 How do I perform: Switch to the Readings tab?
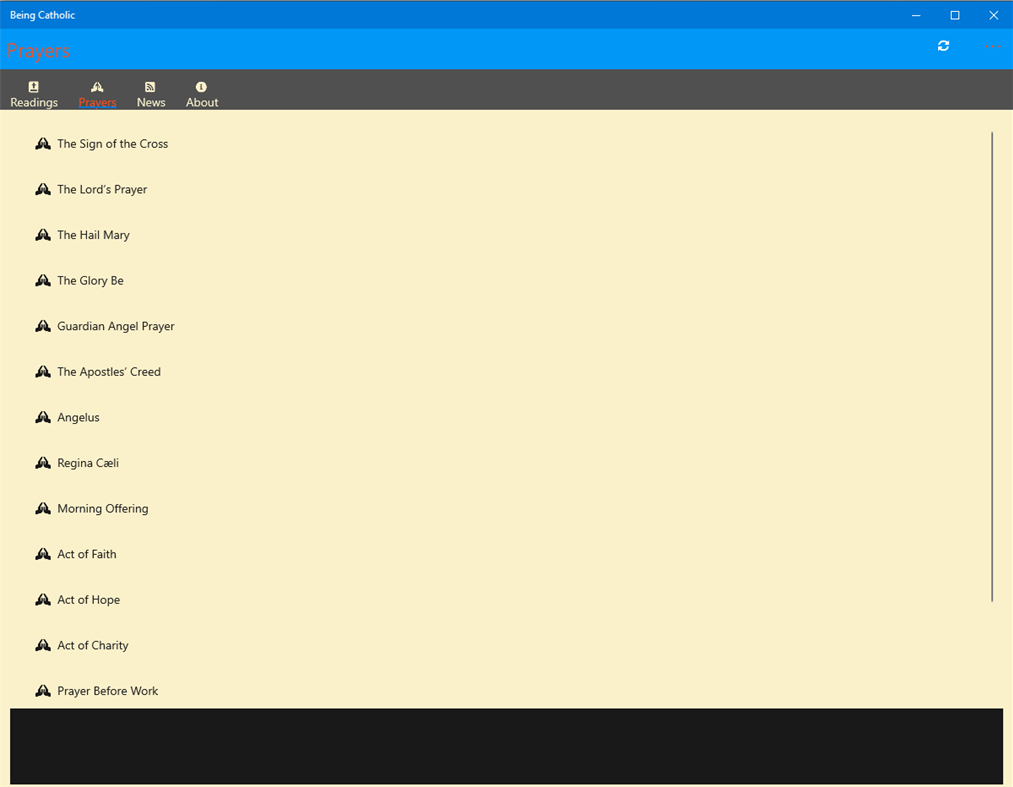pyautogui.click(x=34, y=93)
